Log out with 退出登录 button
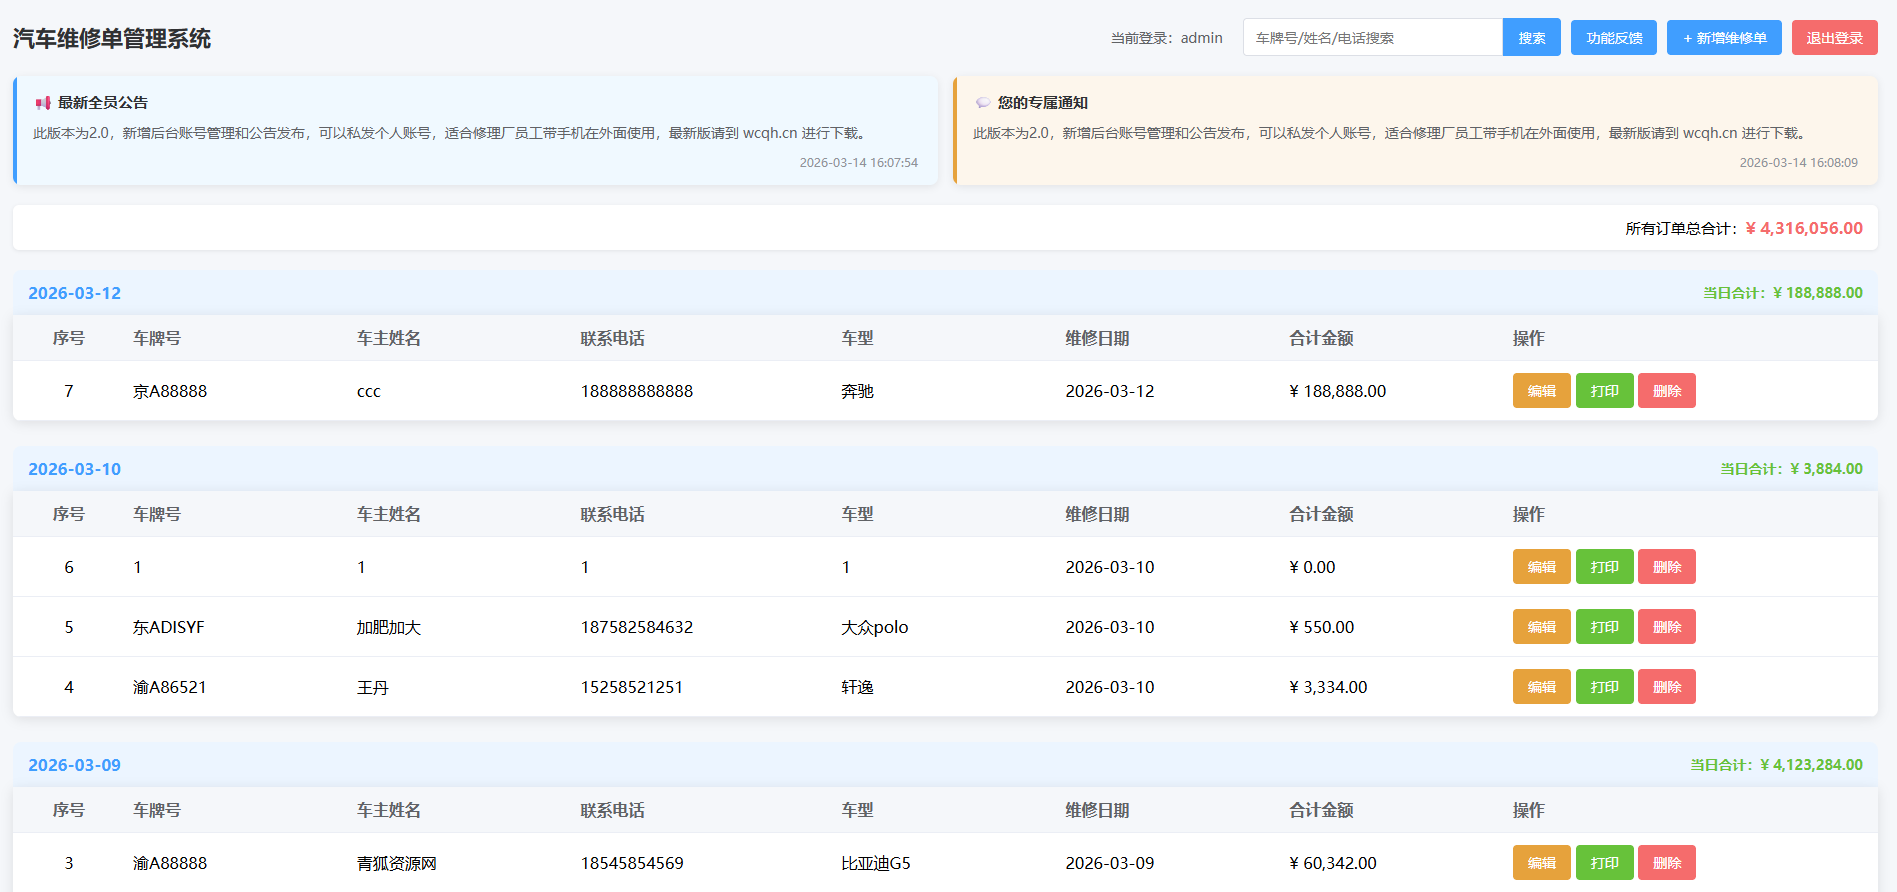This screenshot has height=892, width=1897. pyautogui.click(x=1834, y=38)
